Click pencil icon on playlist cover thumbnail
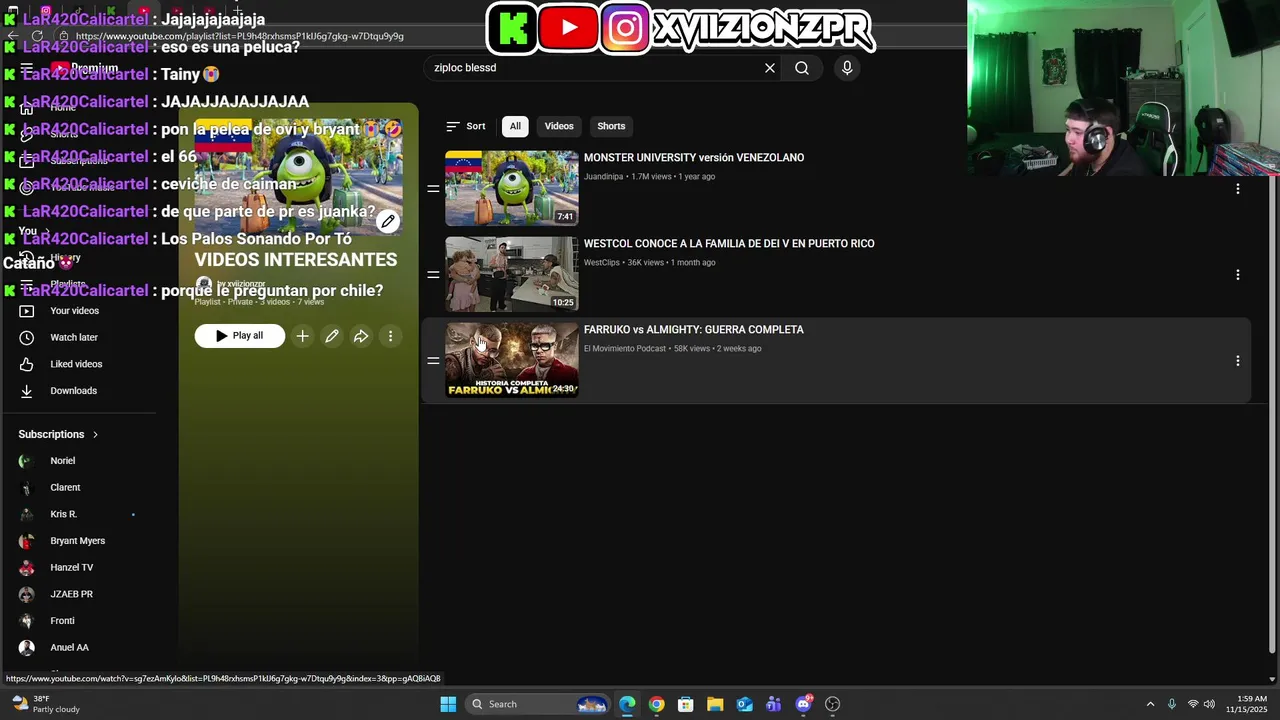The width and height of the screenshot is (1280, 720). pos(388,222)
